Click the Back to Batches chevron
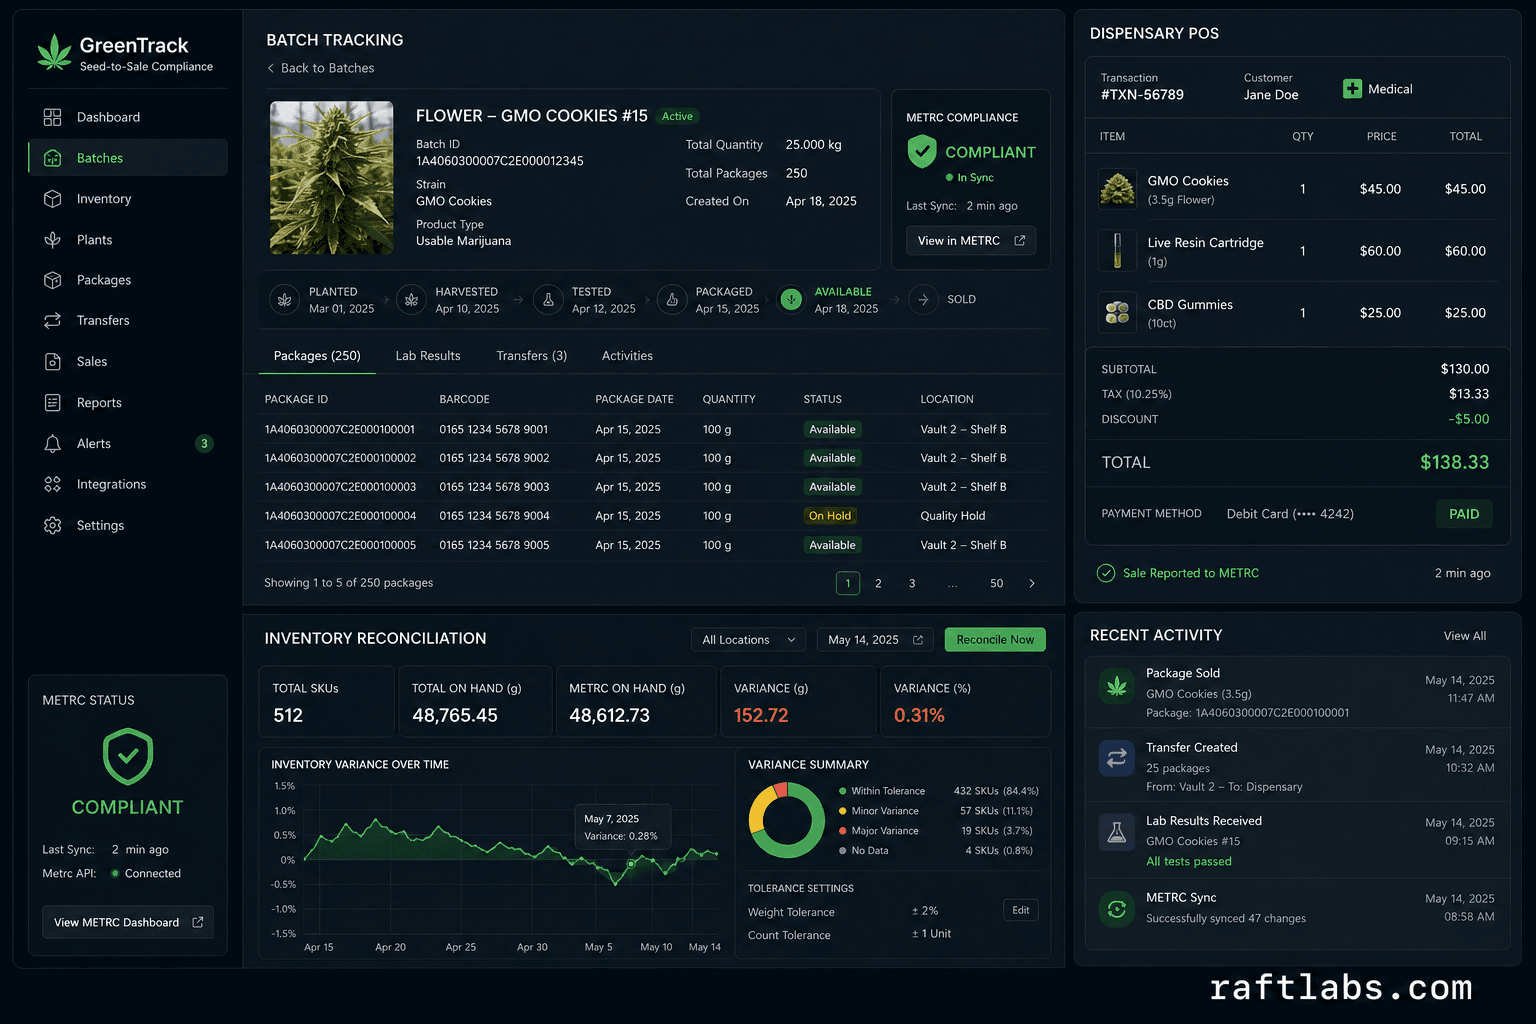The image size is (1536, 1024). click(270, 68)
